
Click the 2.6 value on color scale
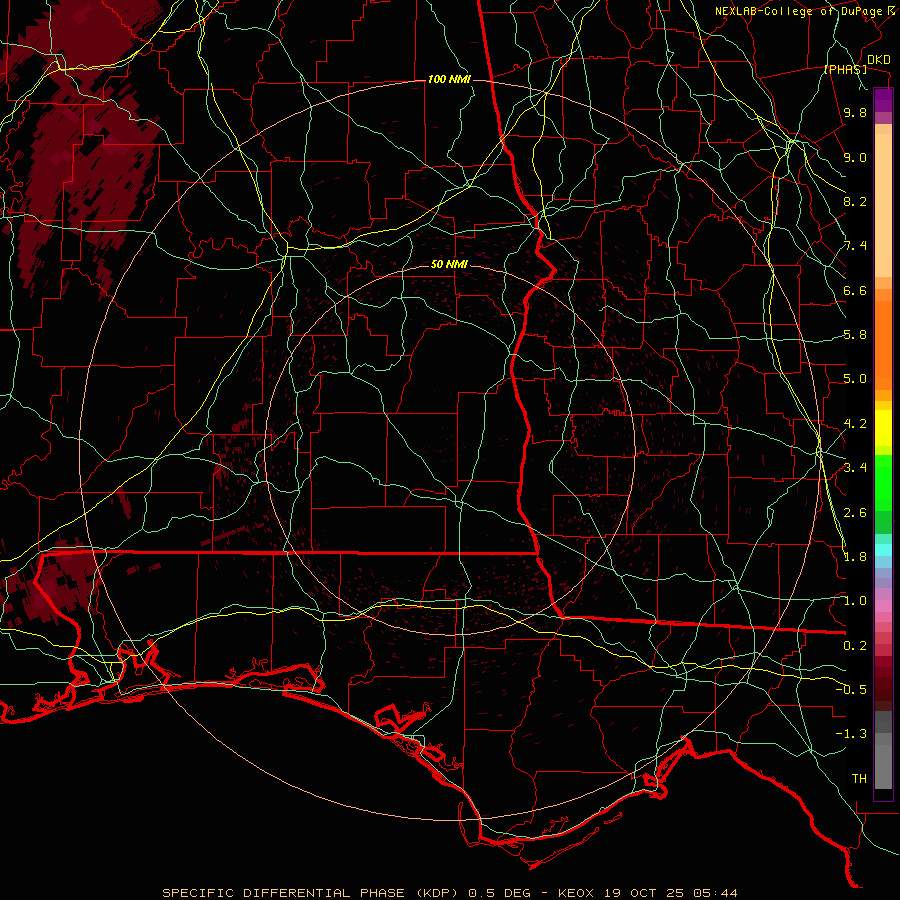[x=855, y=513]
